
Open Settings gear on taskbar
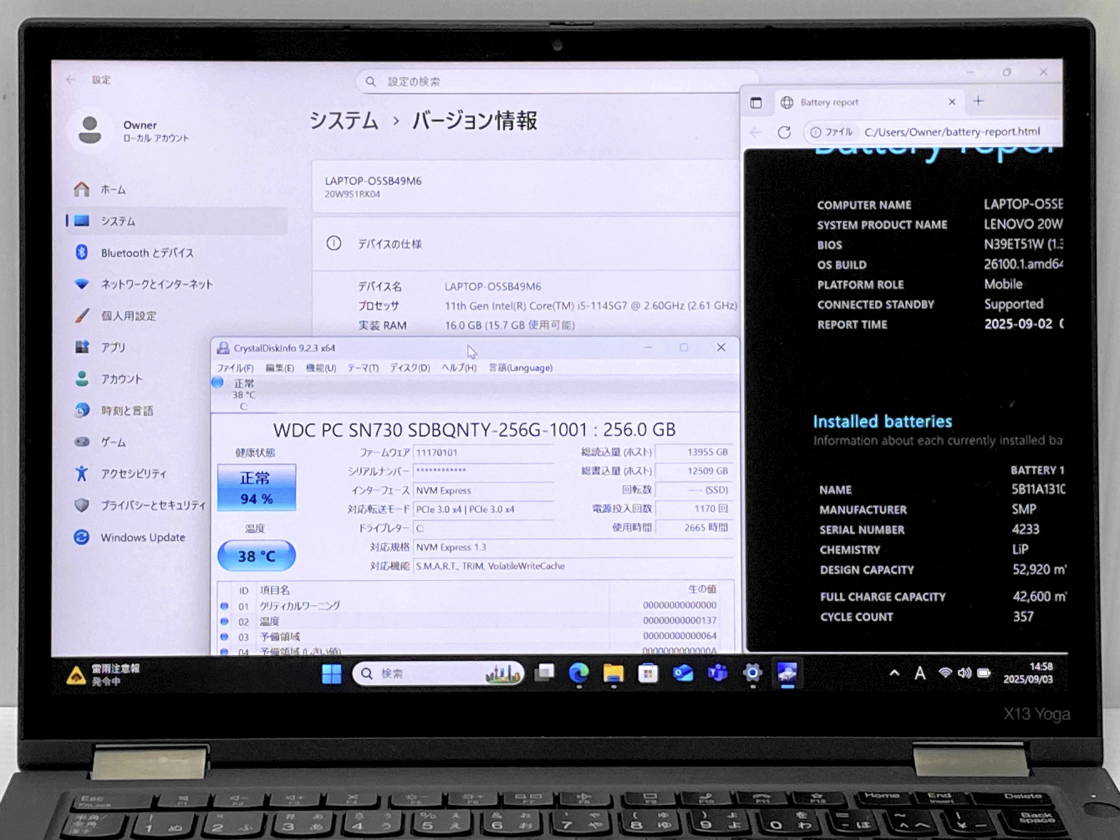coord(752,673)
